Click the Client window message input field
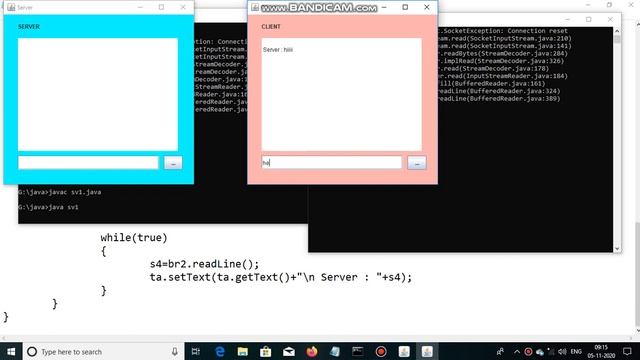This screenshot has width=640, height=360. click(x=331, y=162)
